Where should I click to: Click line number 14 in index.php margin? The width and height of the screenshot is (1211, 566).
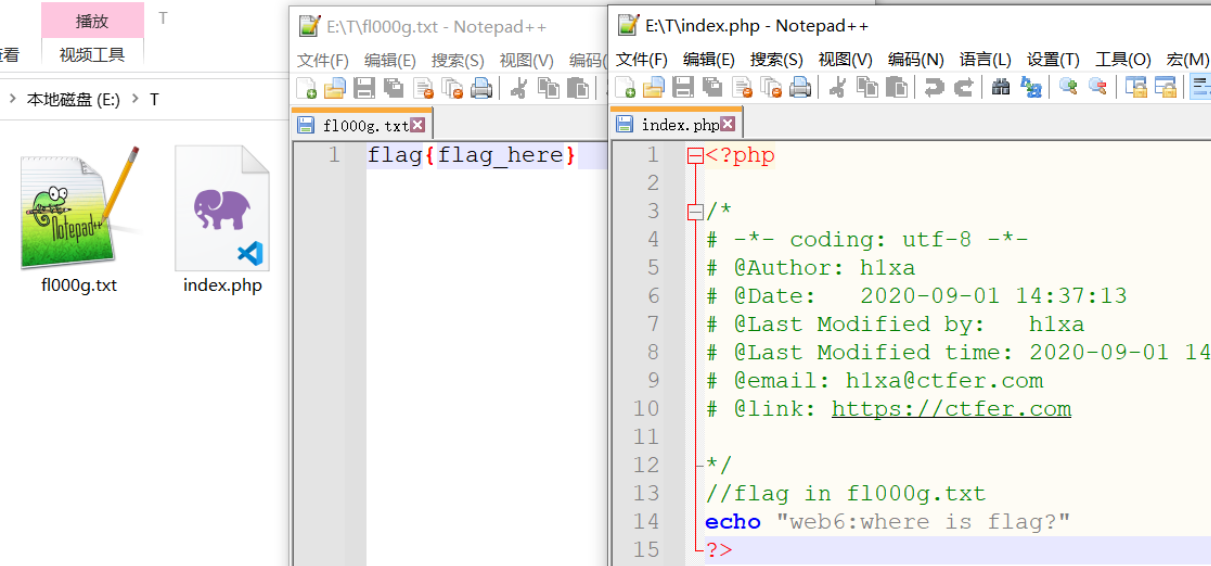click(646, 521)
